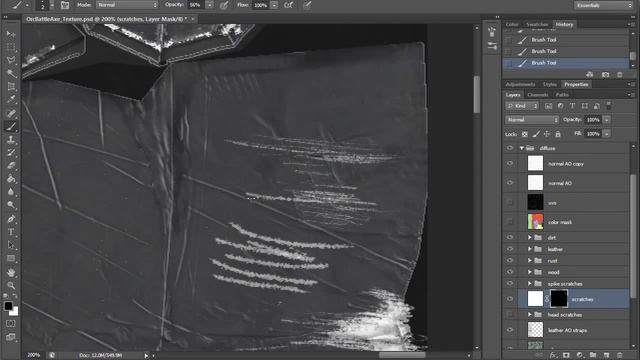Open layer Fill slider arrow
640x360 pixels.
click(607, 134)
